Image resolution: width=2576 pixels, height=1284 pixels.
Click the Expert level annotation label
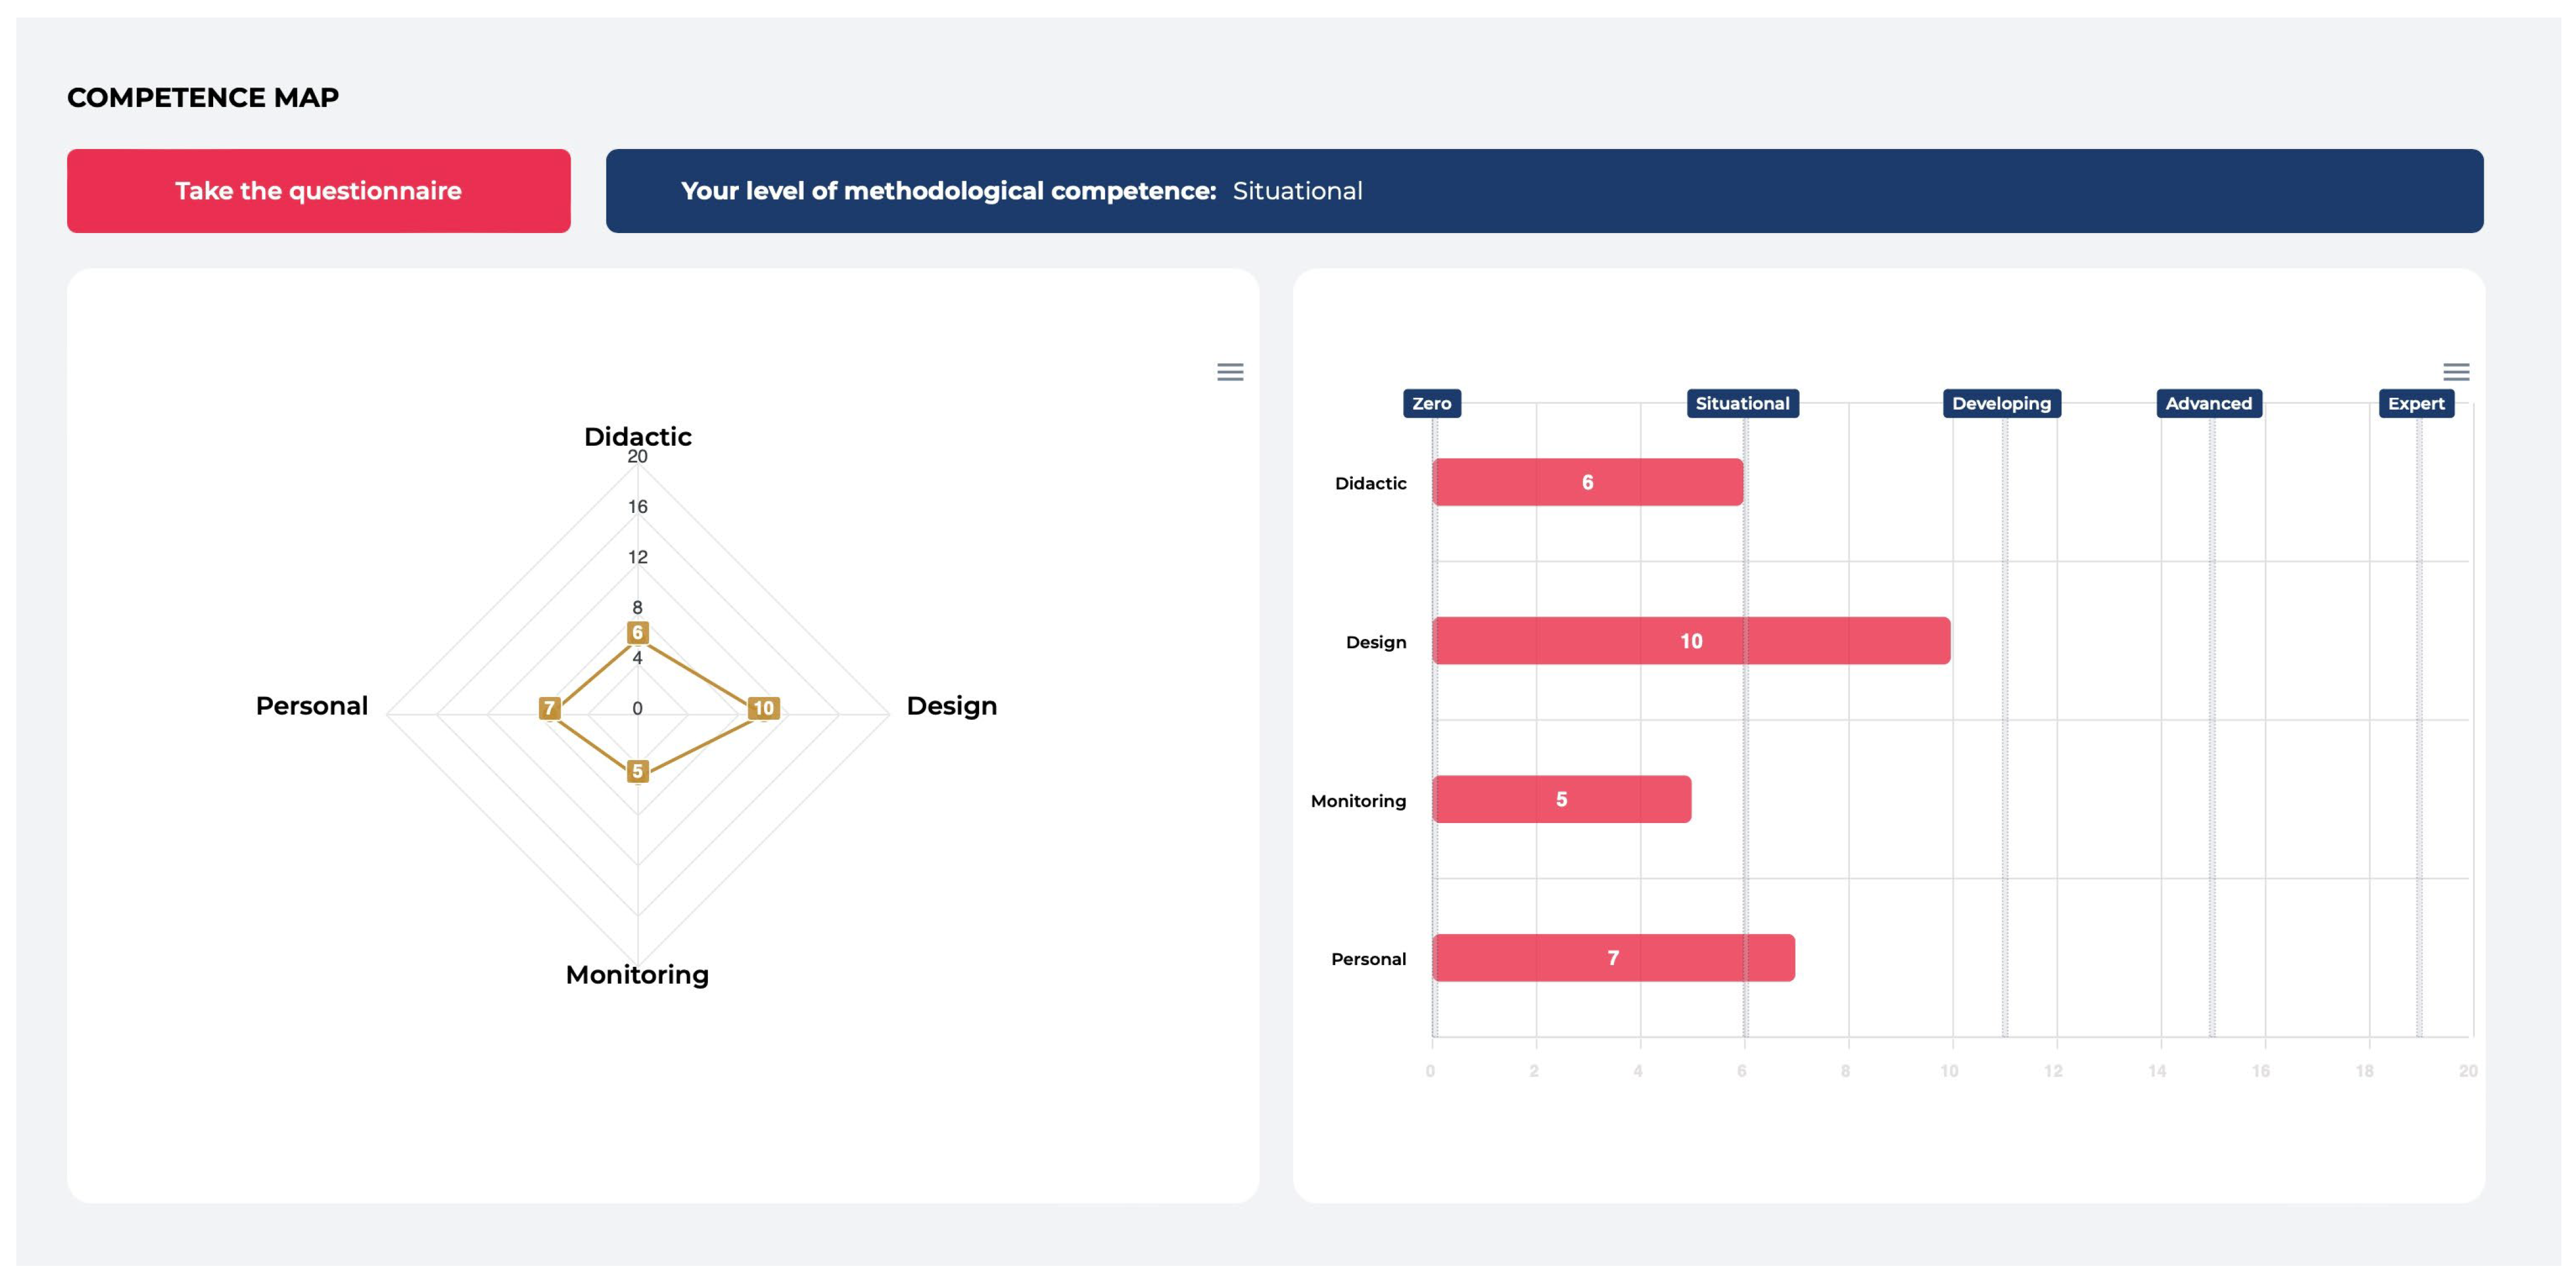(x=2415, y=403)
